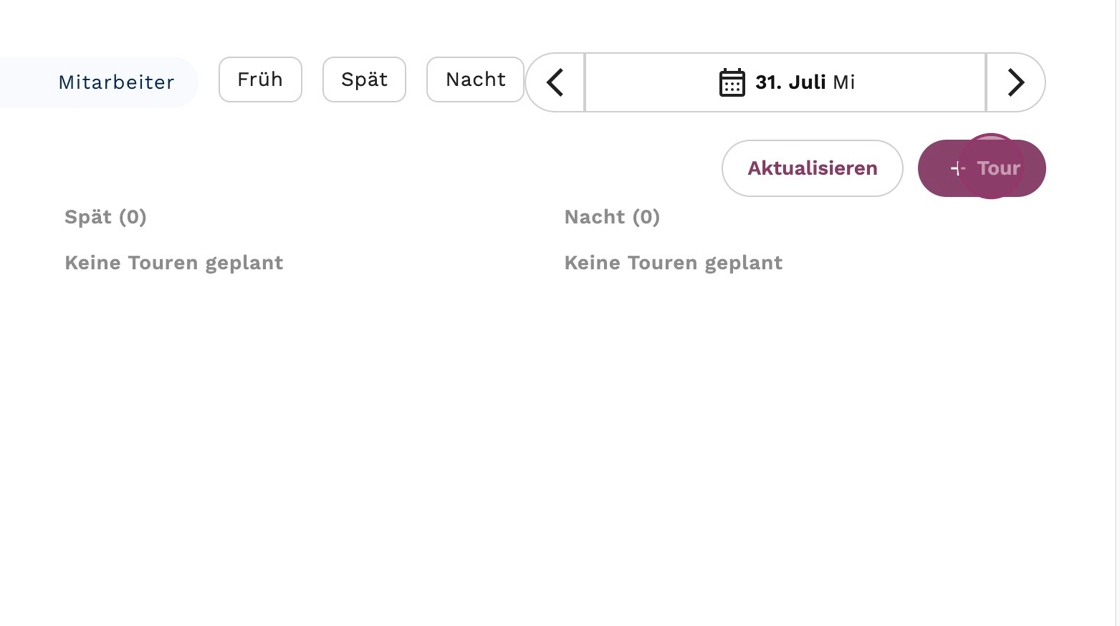
Task: Click the plus icon on Tour button
Action: (x=957, y=169)
